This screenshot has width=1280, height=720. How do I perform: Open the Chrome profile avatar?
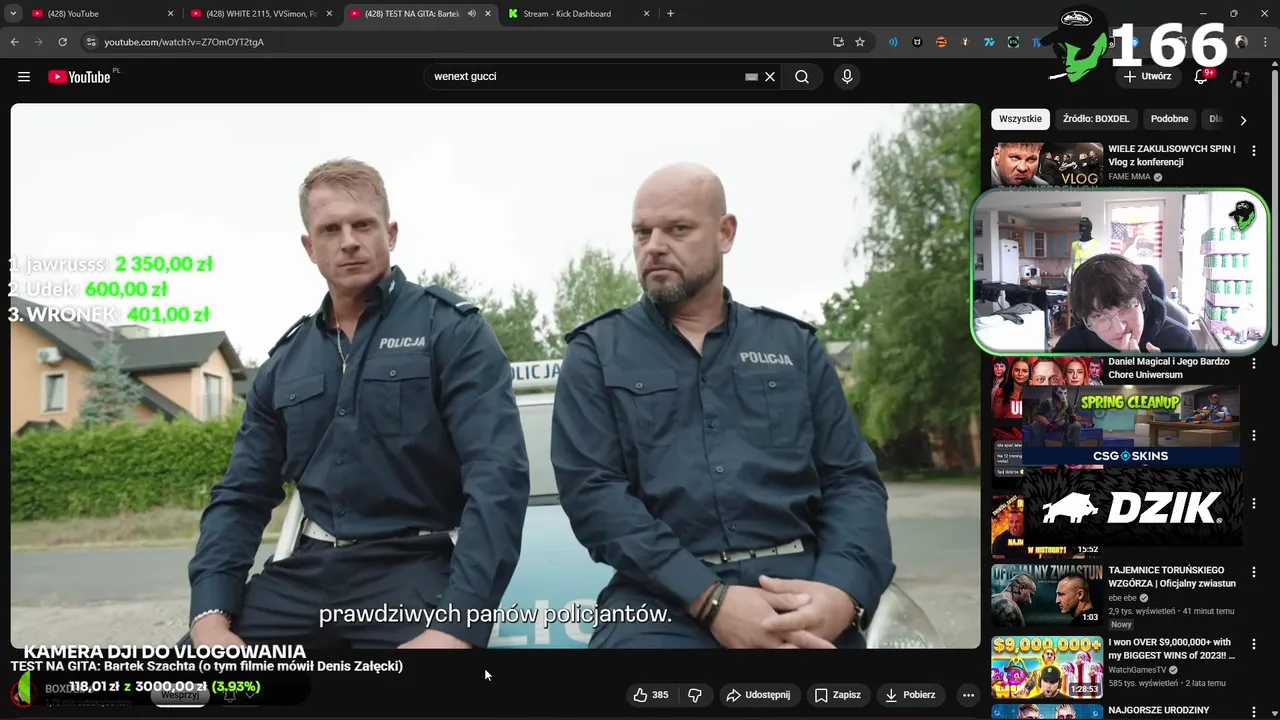[1241, 42]
